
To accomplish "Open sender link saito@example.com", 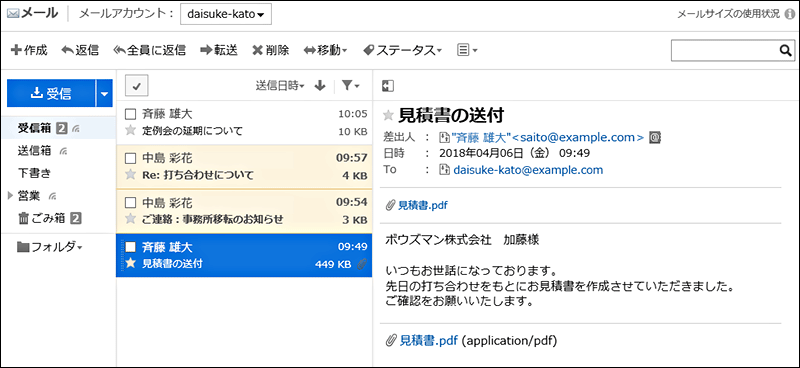I will pyautogui.click(x=548, y=137).
